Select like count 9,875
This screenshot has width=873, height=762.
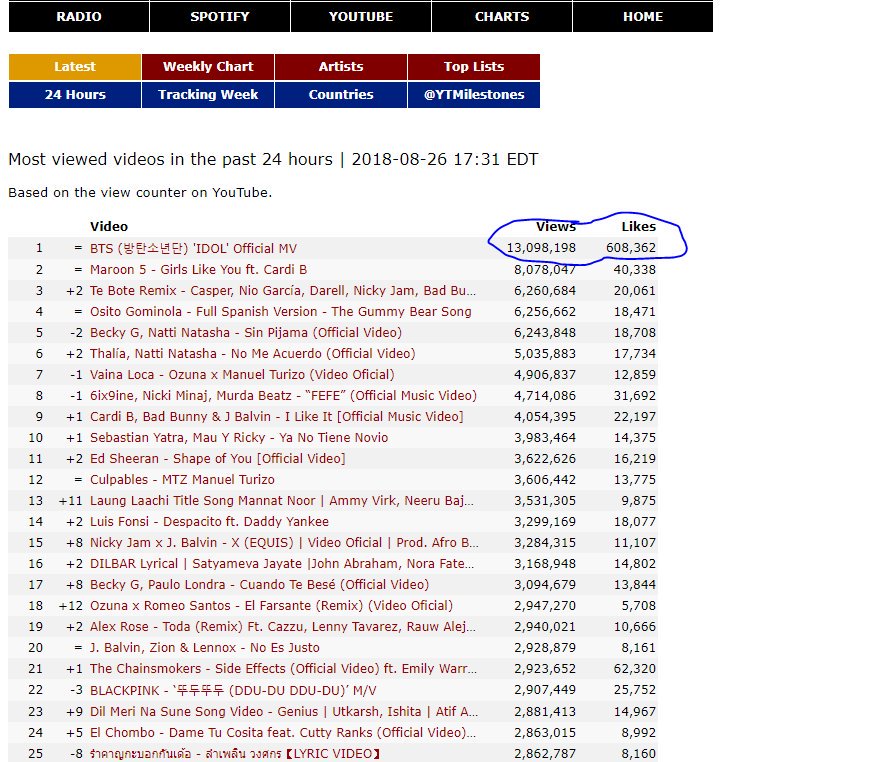pos(639,501)
